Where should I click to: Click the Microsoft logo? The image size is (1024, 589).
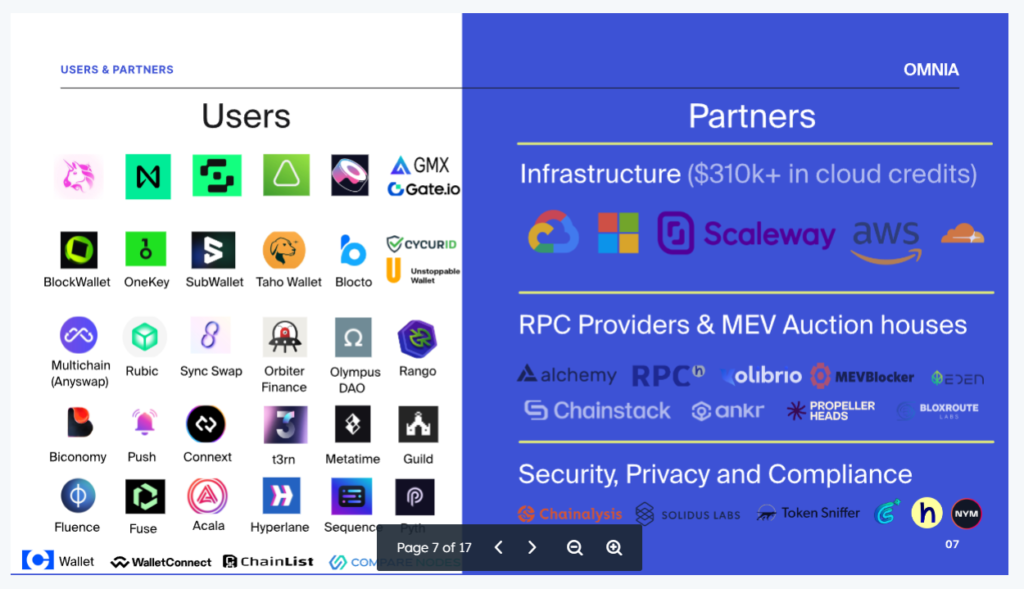[618, 232]
